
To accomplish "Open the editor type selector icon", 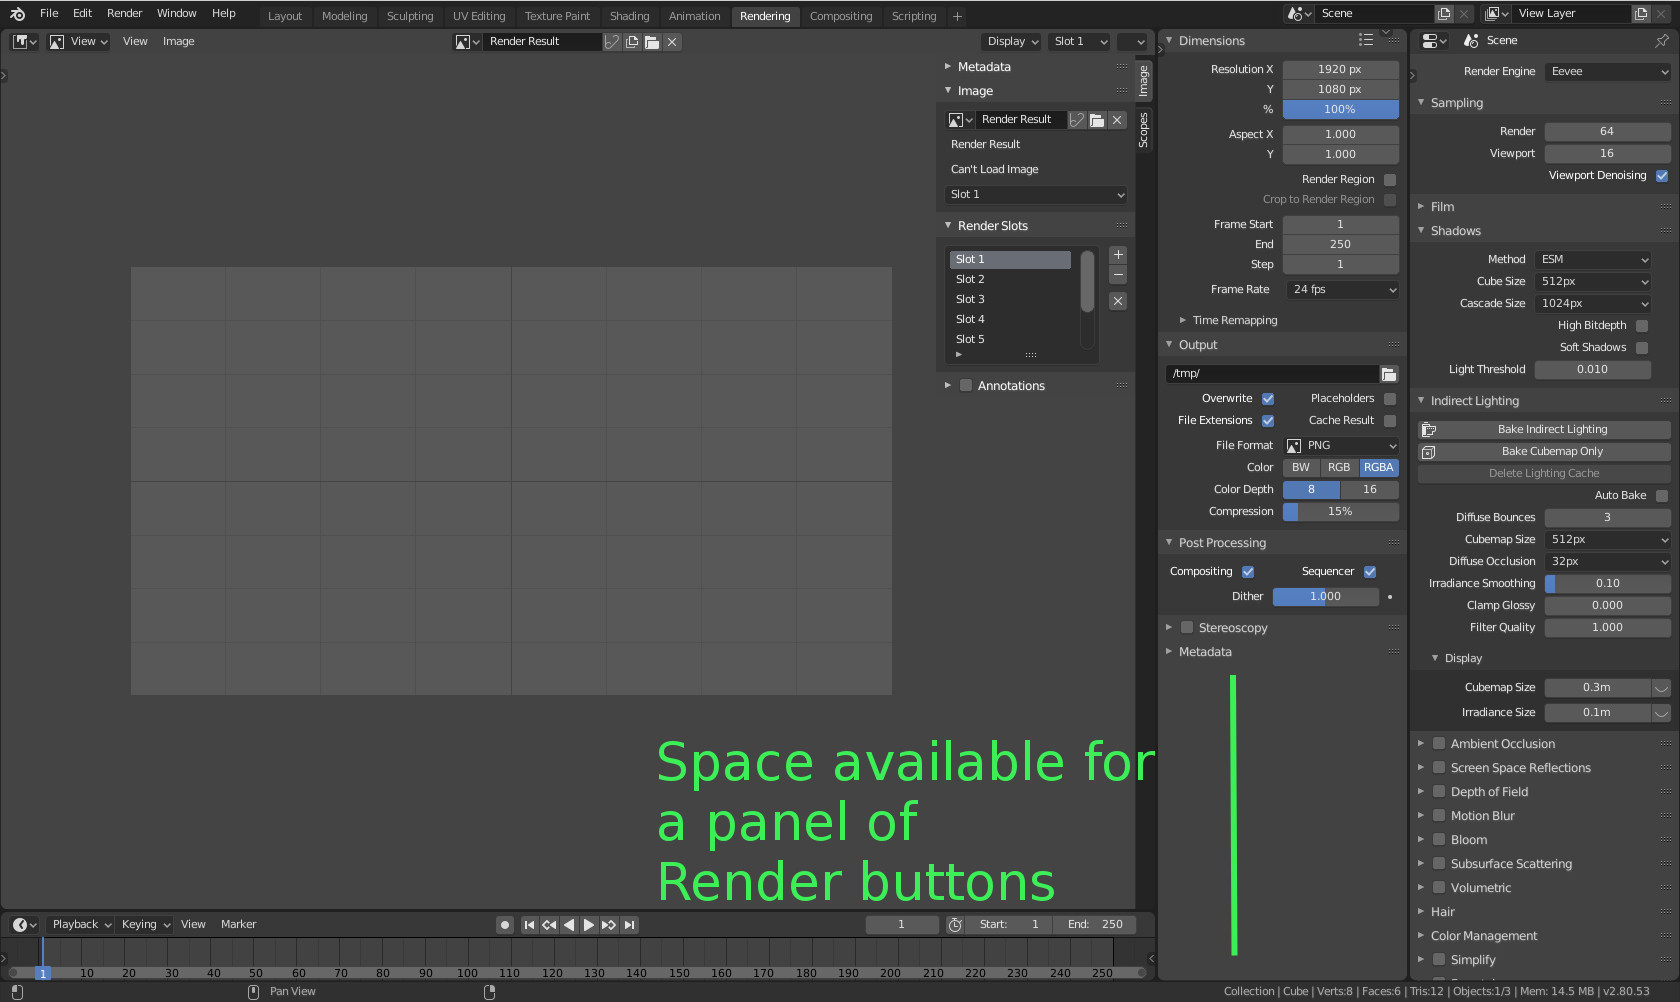I will point(20,41).
